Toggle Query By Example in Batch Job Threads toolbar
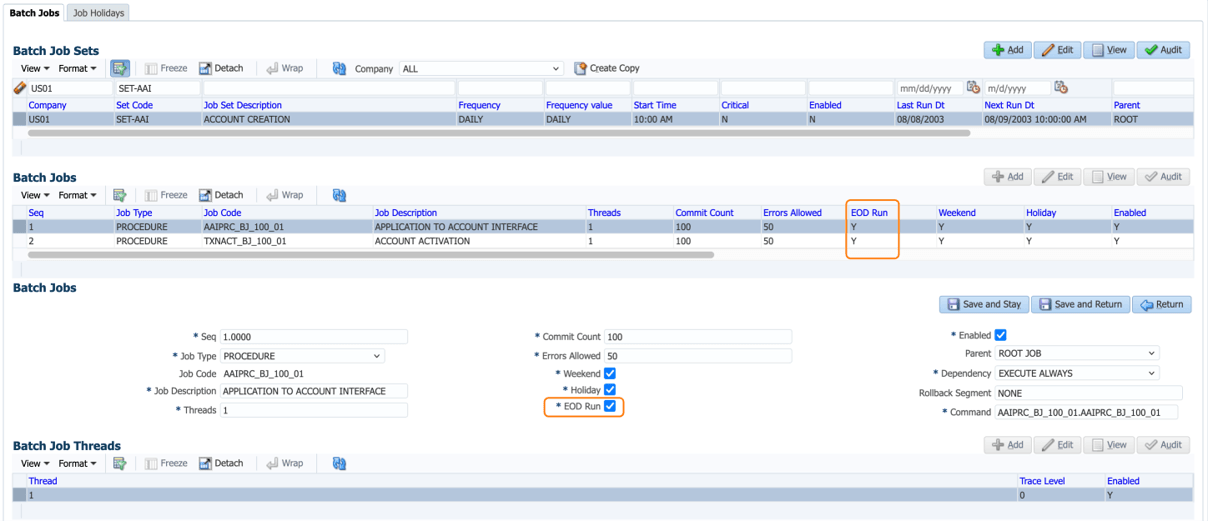1208x521 pixels. point(120,463)
